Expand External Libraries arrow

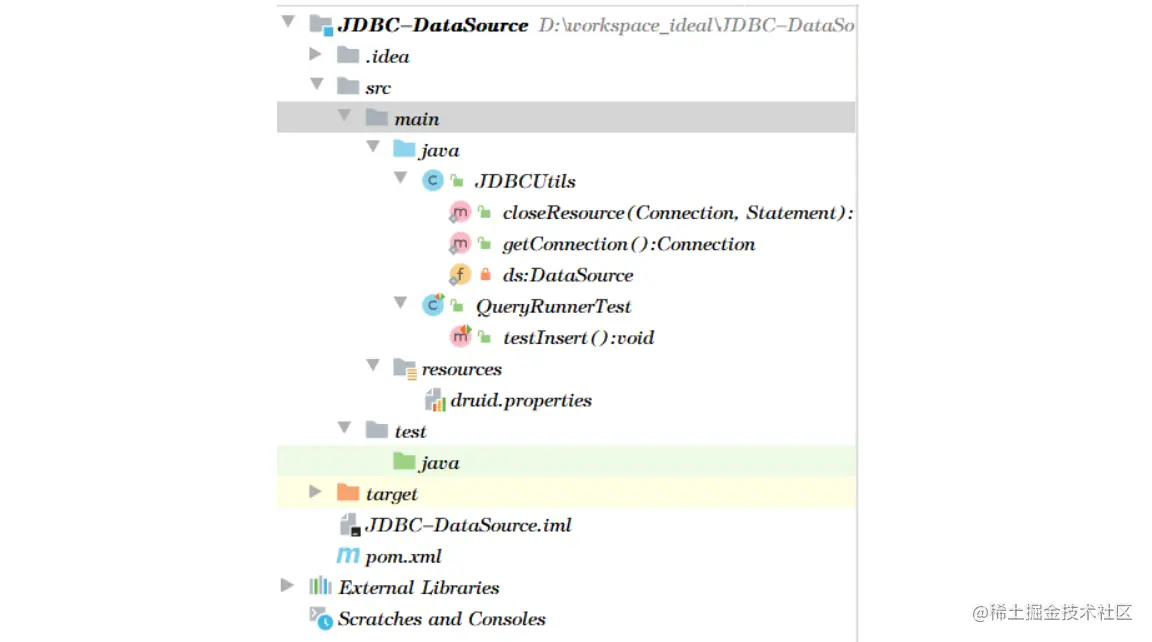[x=287, y=585]
